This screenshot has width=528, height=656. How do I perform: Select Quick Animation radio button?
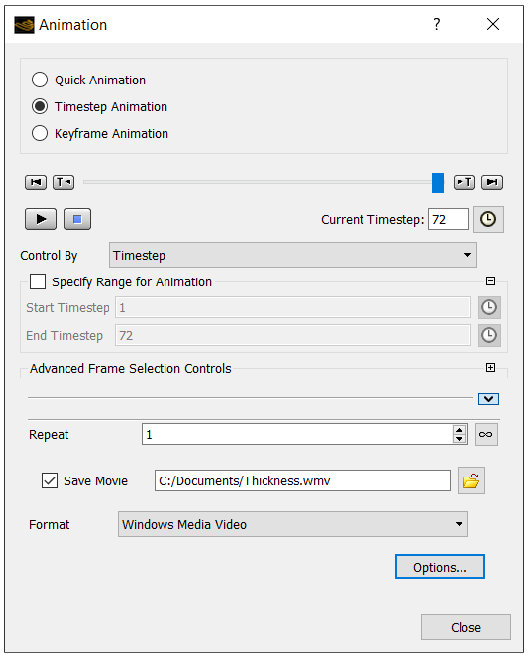click(40, 79)
